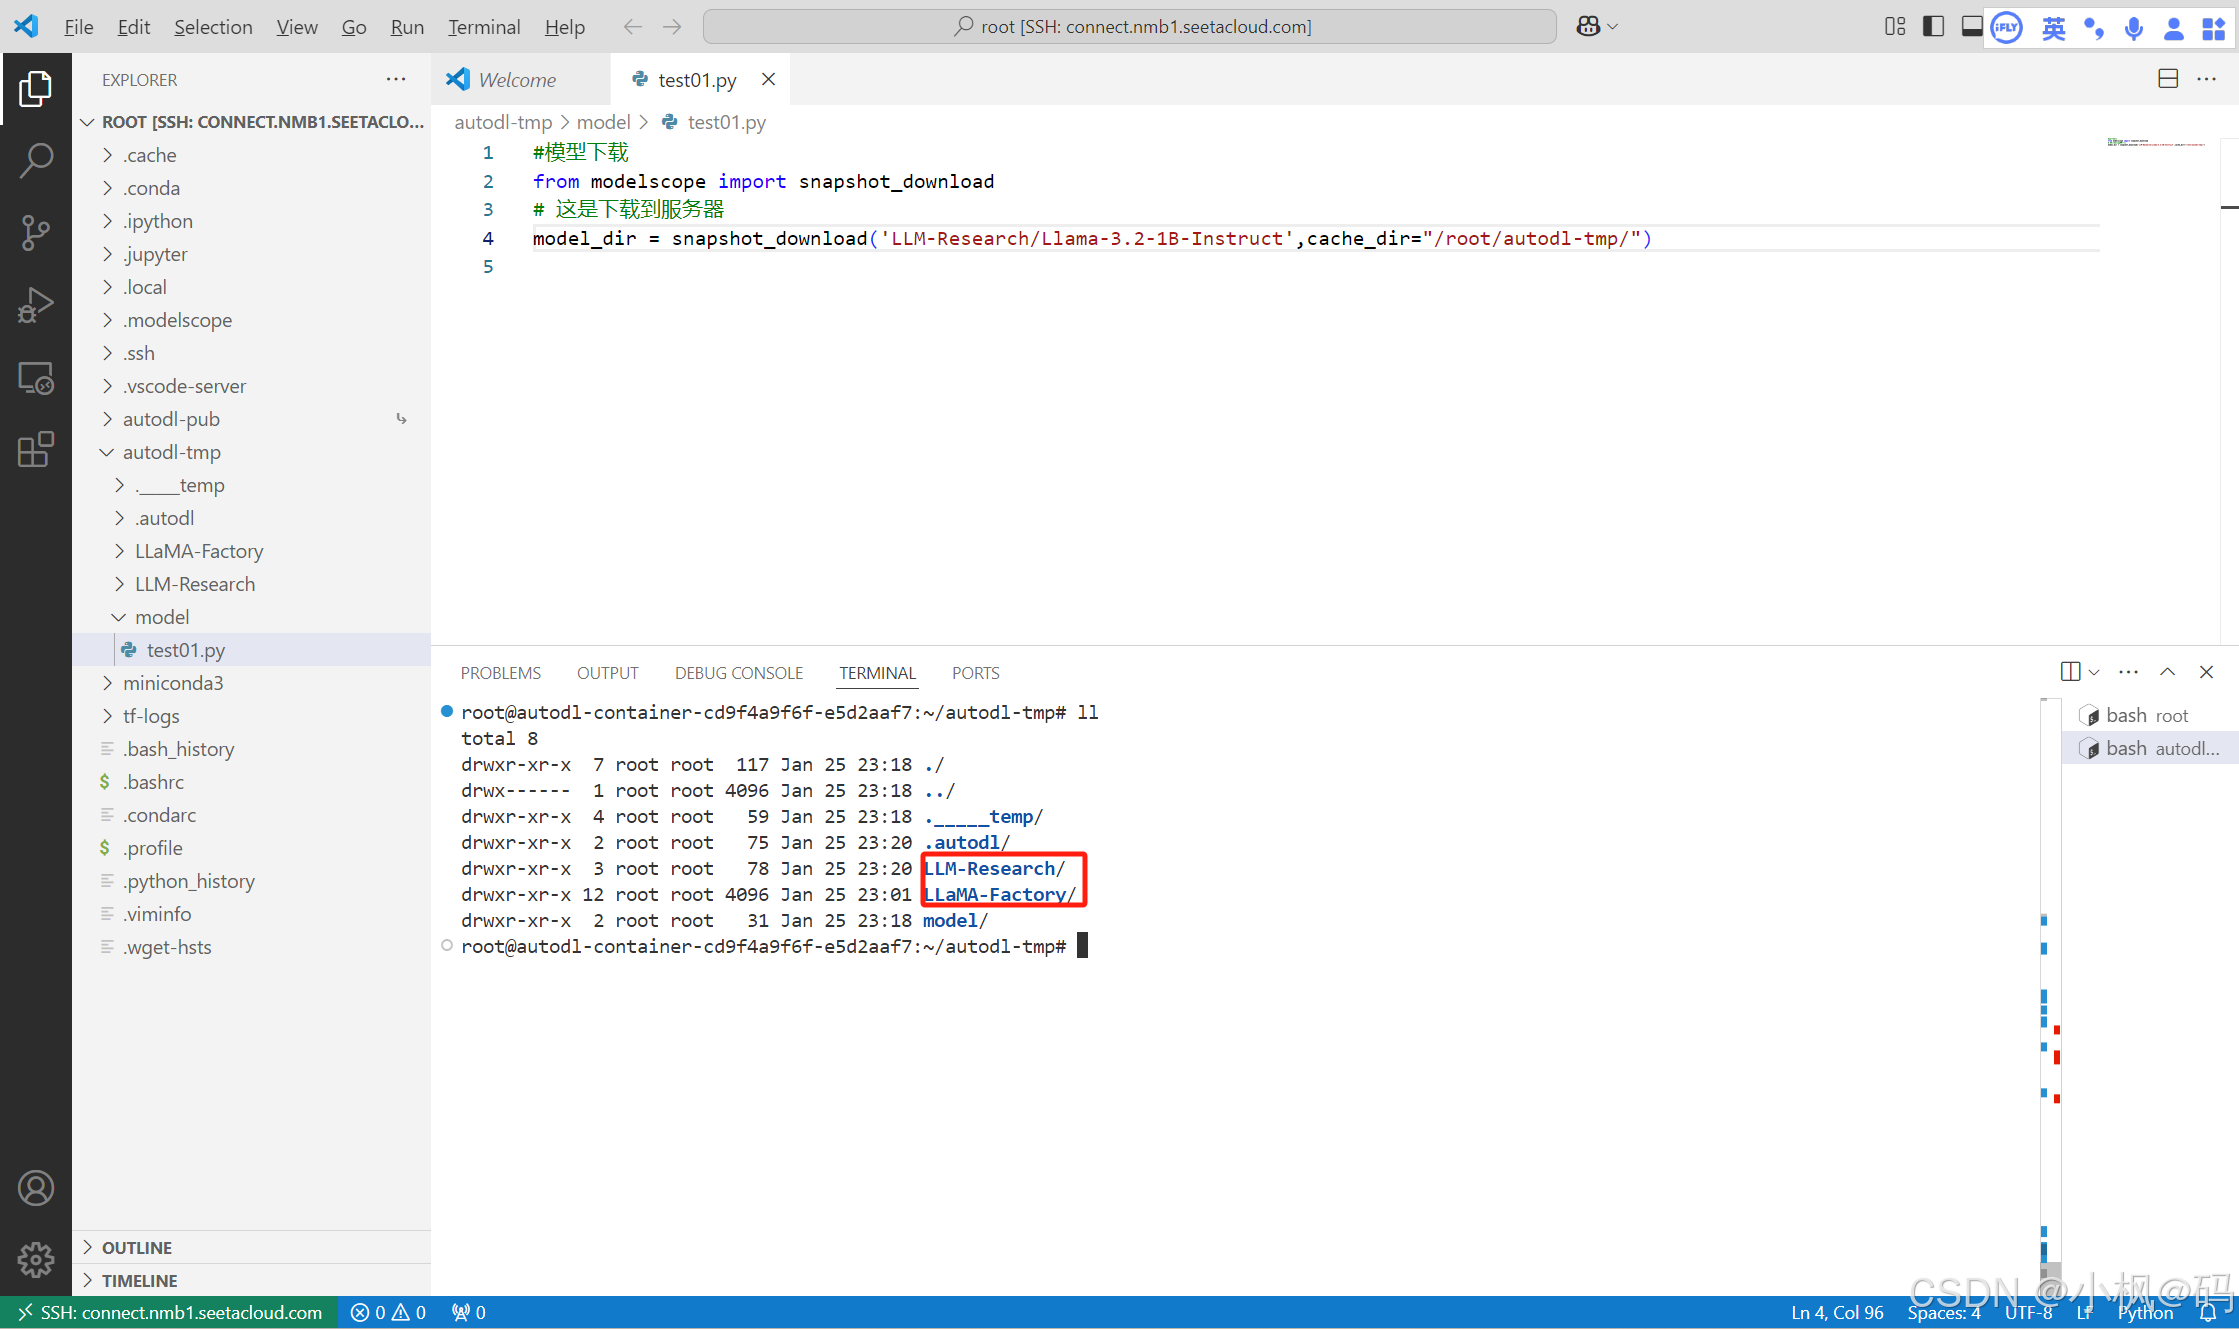This screenshot has height=1329, width=2239.
Task: Click the iFLY input method icon
Action: tap(2006, 27)
